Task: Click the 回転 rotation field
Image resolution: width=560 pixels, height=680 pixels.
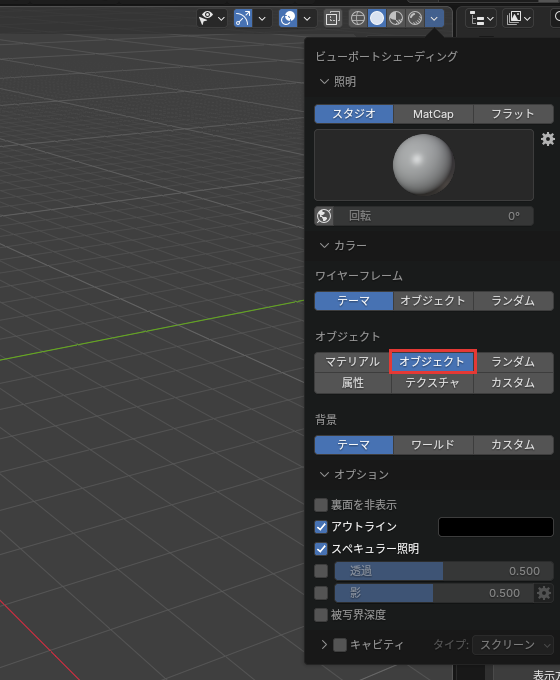Action: pos(434,216)
